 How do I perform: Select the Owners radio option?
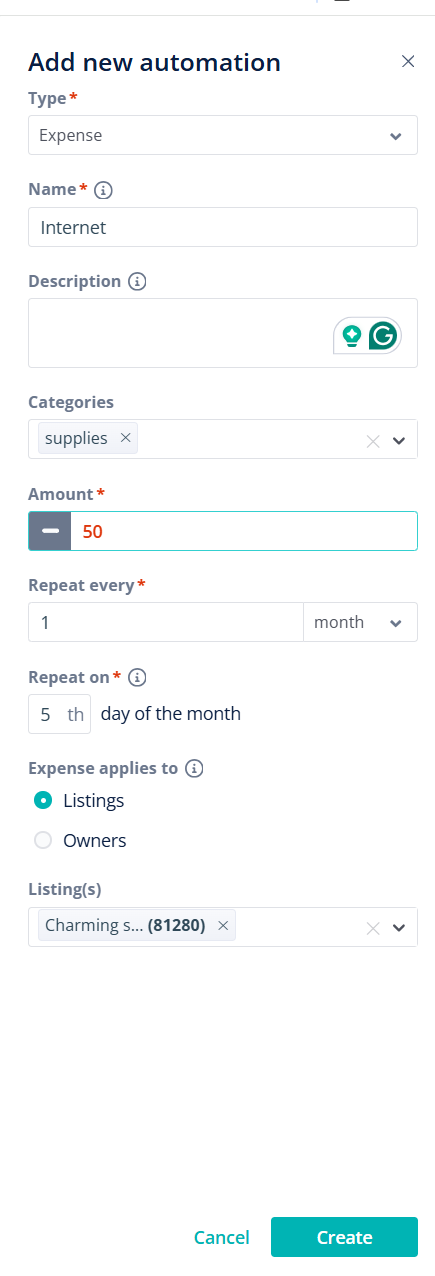point(43,841)
